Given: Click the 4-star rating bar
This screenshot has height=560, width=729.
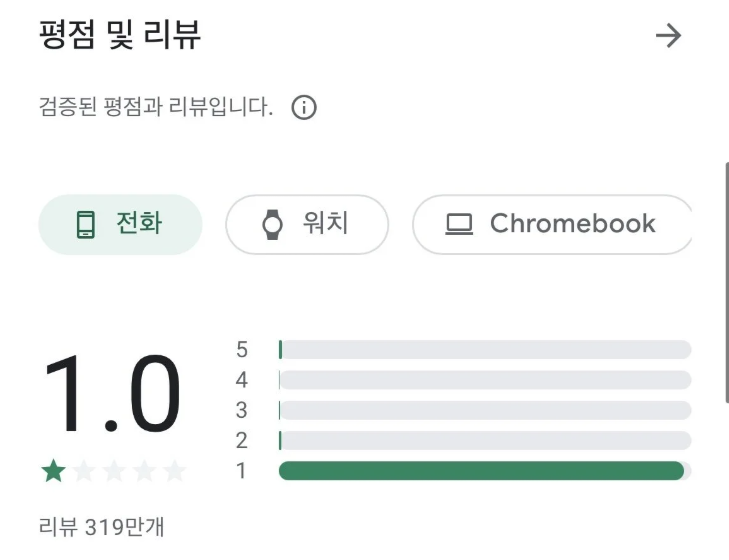Looking at the screenshot, I should 485,380.
